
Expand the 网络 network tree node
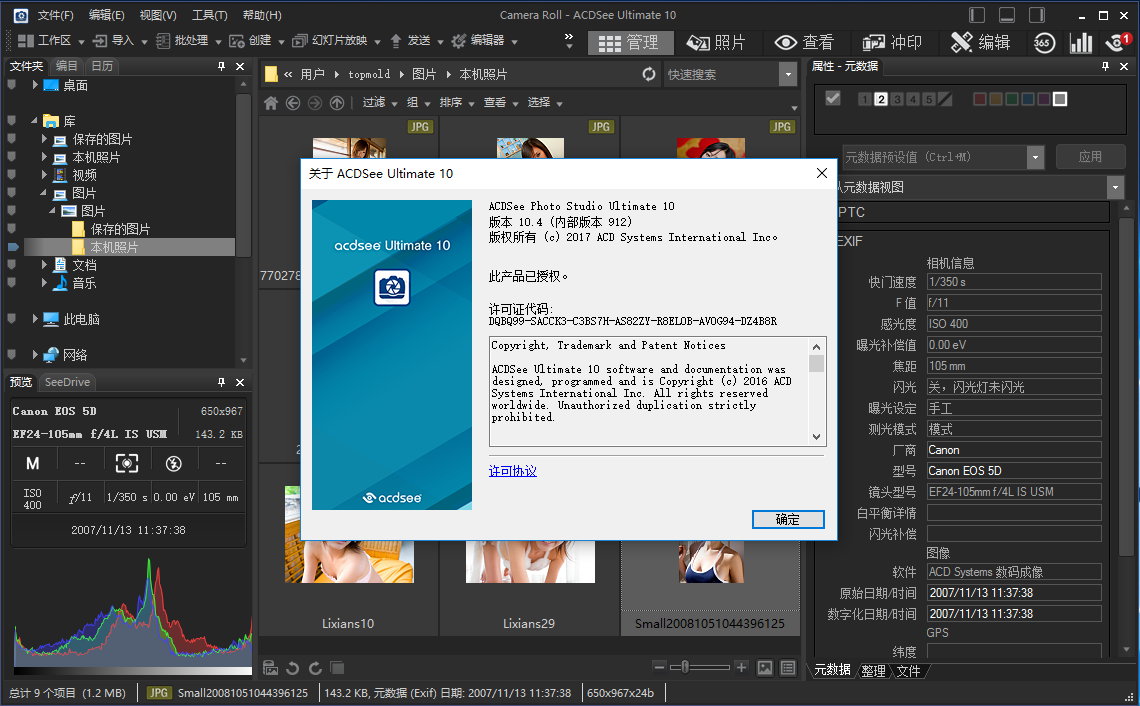pyautogui.click(x=35, y=354)
